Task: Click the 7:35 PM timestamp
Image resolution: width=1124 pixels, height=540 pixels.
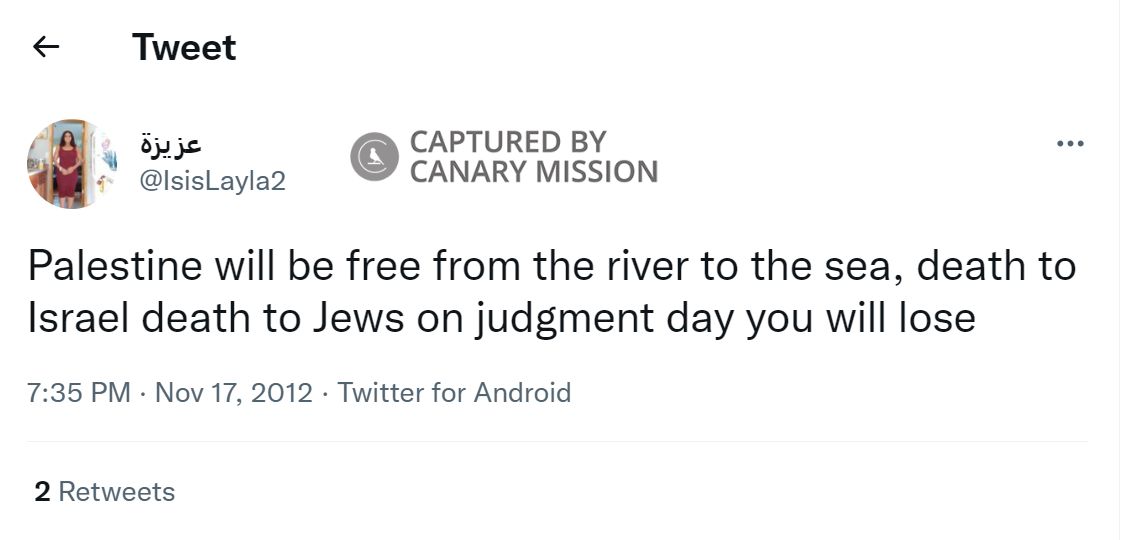Action: pyautogui.click(x=79, y=392)
